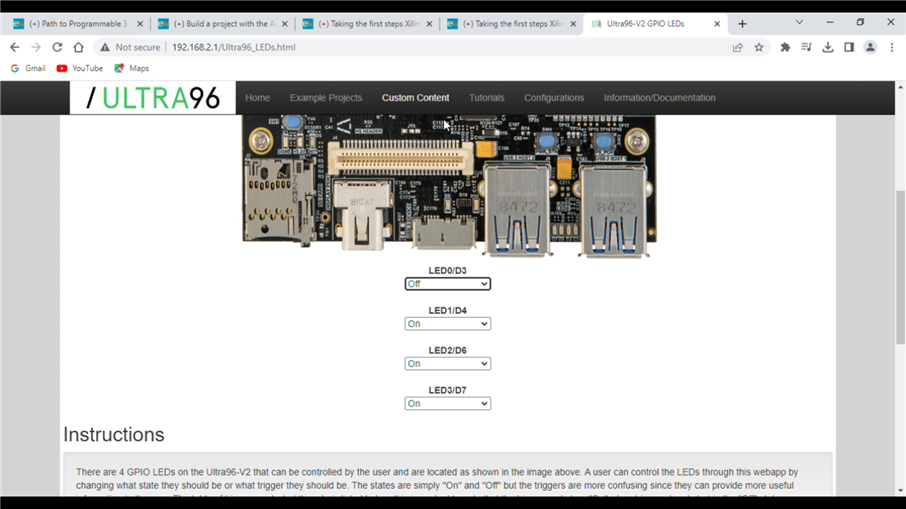Viewport: 906px width, 509px height.
Task: Click the browser forward arrow
Action: point(36,47)
